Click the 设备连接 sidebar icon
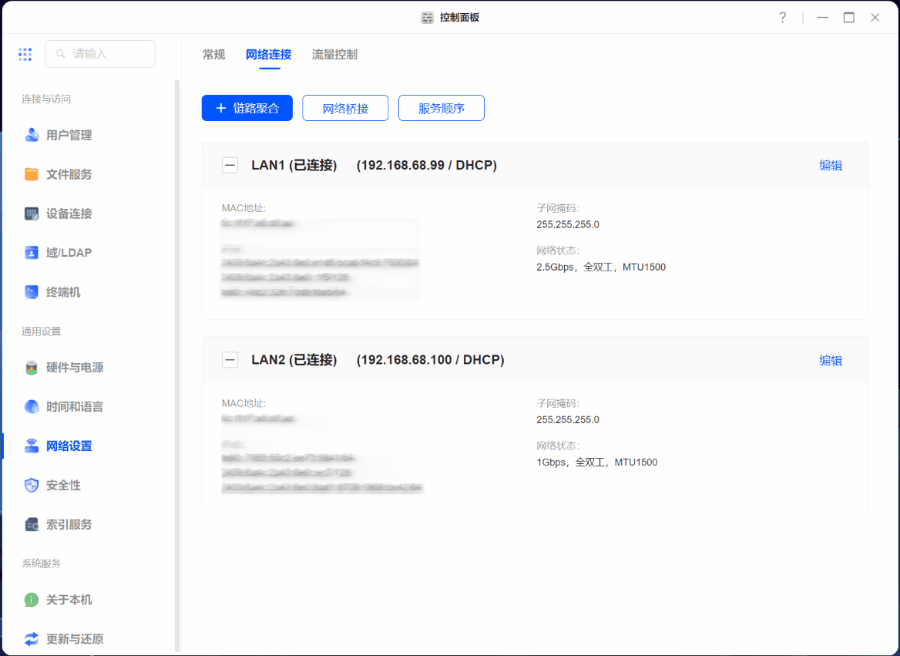The height and width of the screenshot is (656, 900). tap(32, 213)
